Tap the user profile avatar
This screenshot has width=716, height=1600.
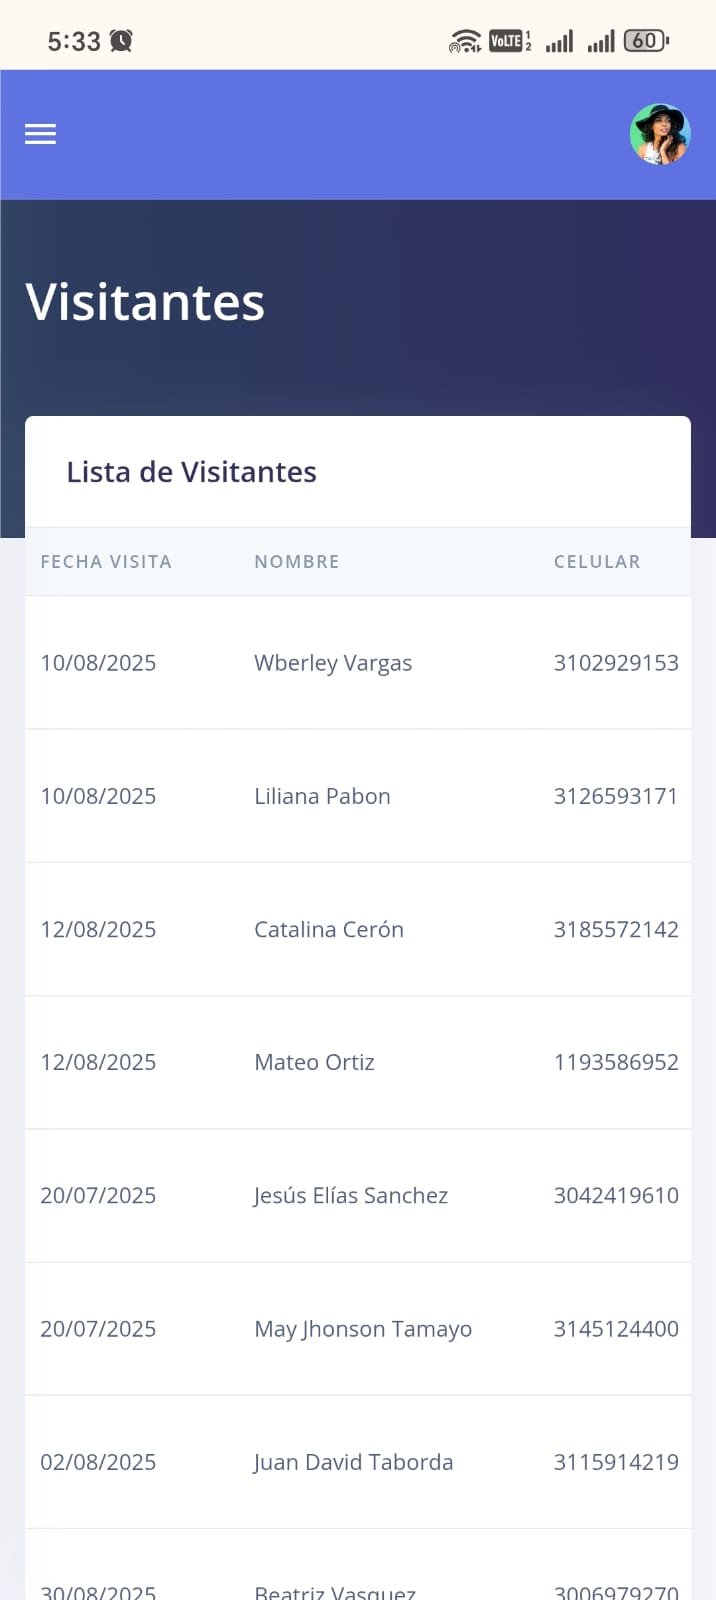coord(660,134)
